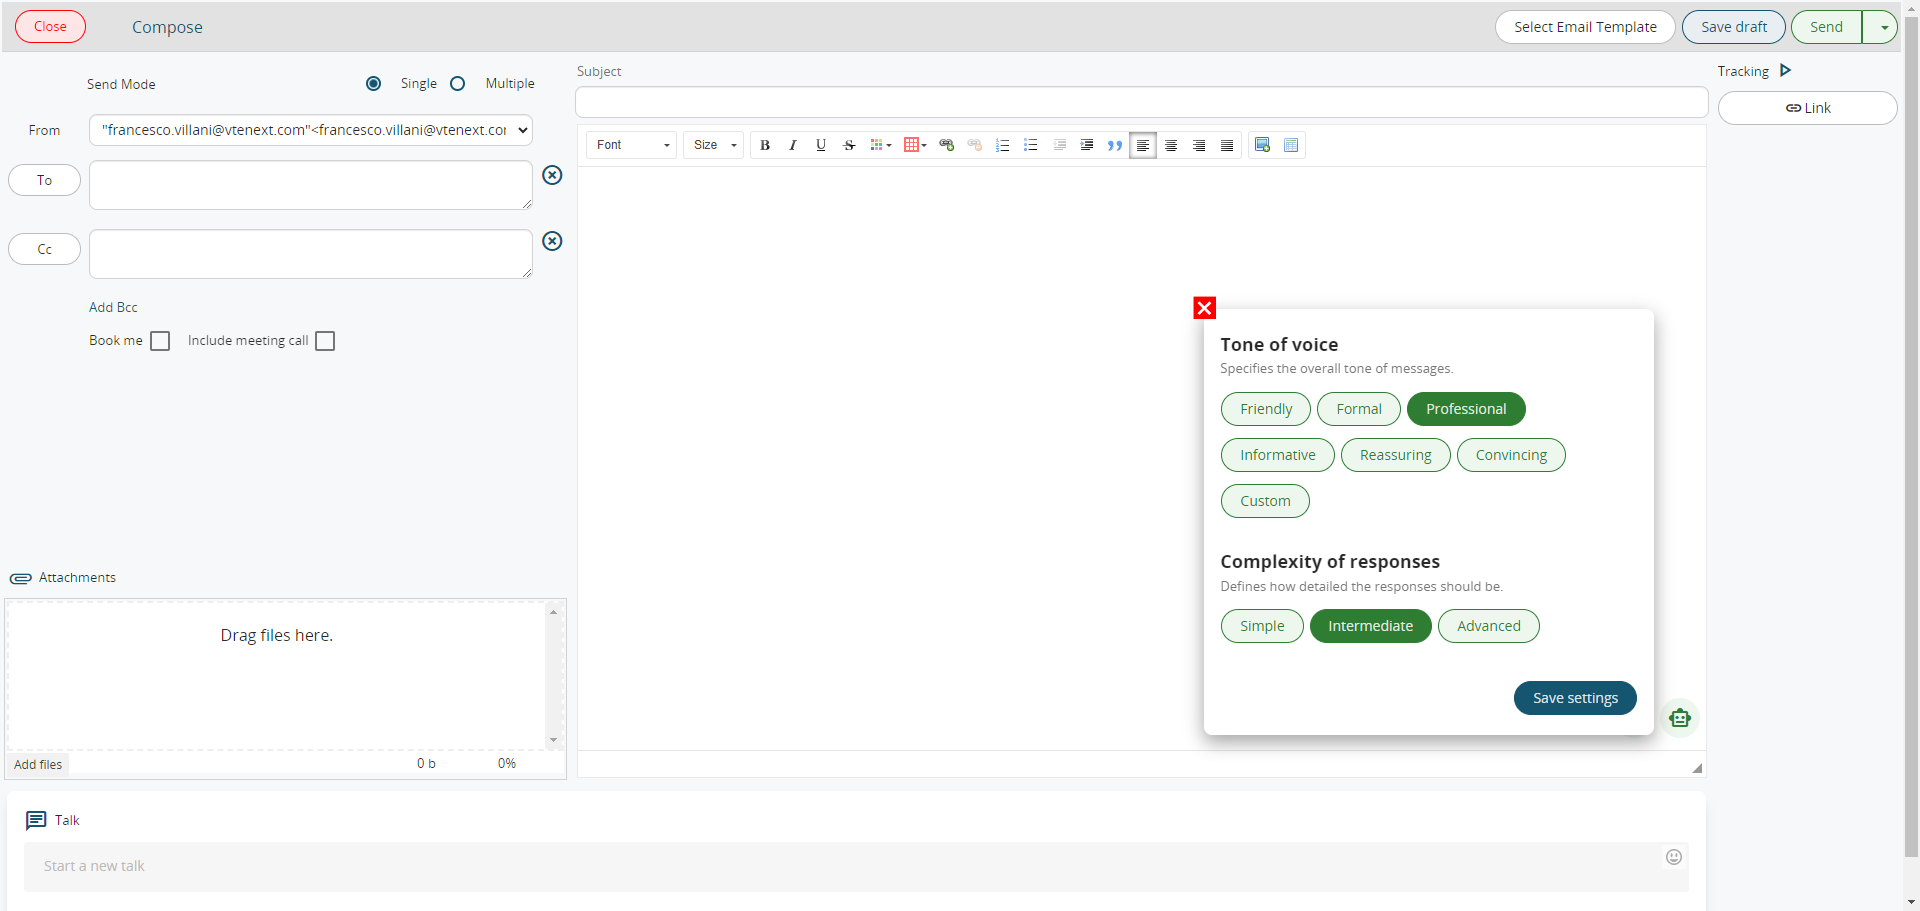Open the text color picker
The image size is (1920, 911).
[x=881, y=145]
